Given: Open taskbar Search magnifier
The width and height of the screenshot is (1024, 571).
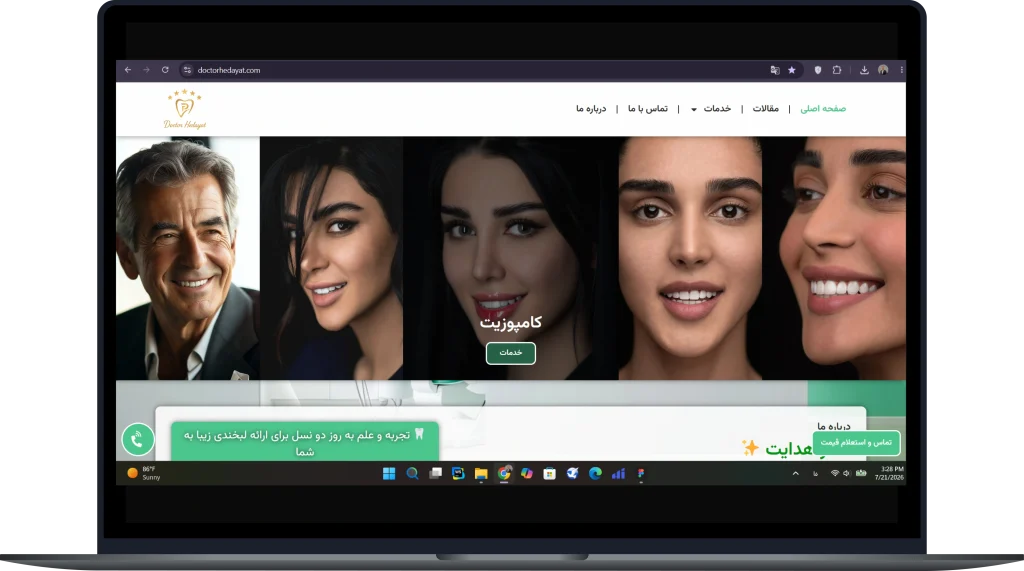Looking at the screenshot, I should coord(412,474).
